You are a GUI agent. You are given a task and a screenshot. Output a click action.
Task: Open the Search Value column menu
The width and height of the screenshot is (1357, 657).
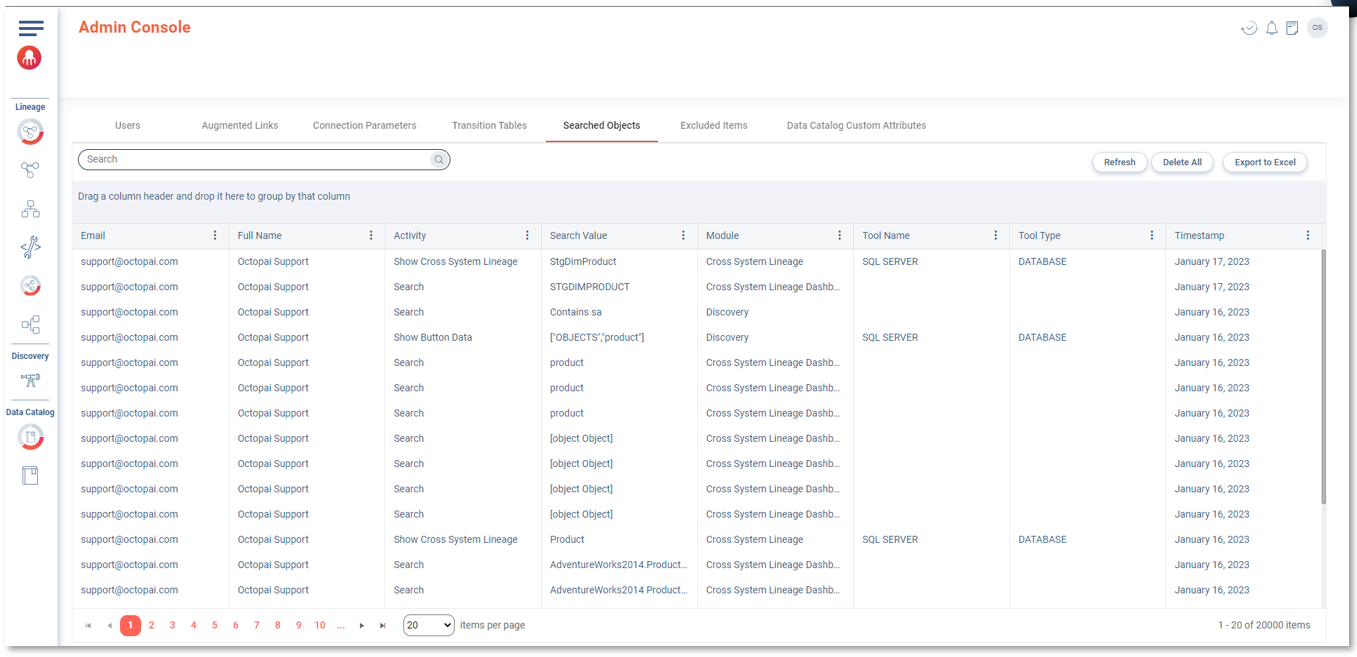tap(683, 236)
